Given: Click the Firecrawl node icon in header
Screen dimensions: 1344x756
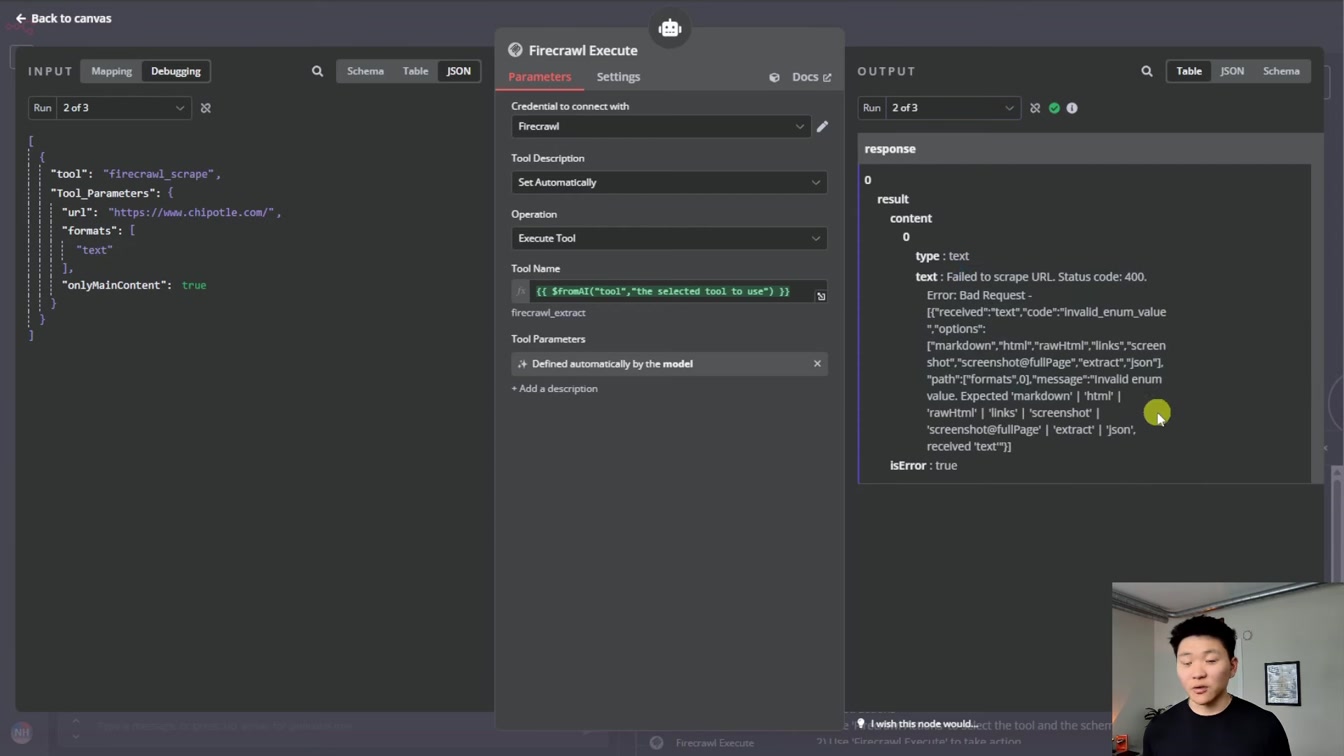Looking at the screenshot, I should click(x=515, y=50).
